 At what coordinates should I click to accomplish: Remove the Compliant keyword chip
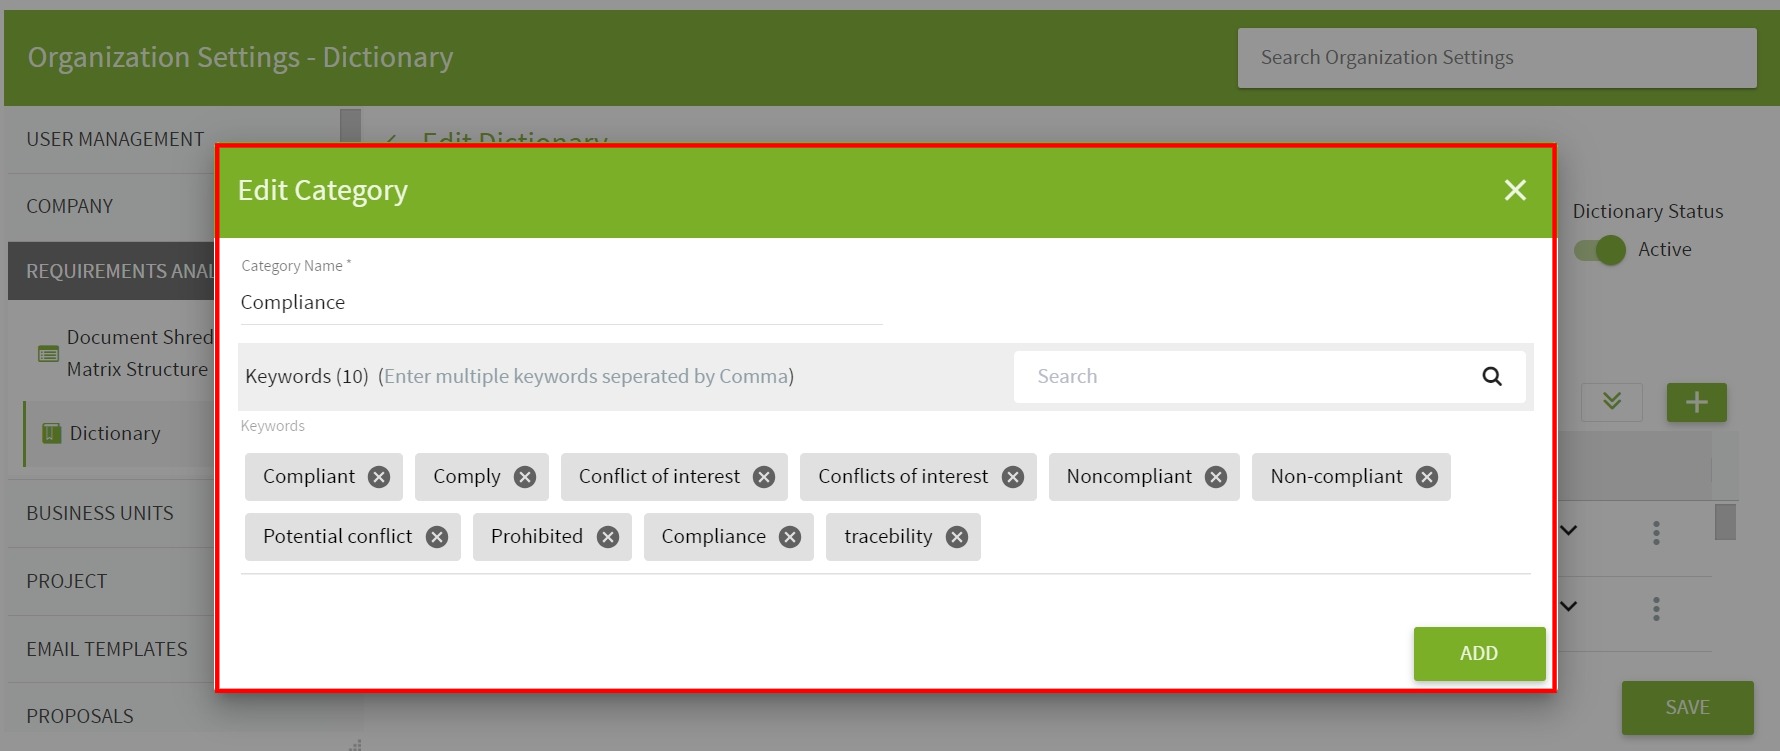coord(378,477)
